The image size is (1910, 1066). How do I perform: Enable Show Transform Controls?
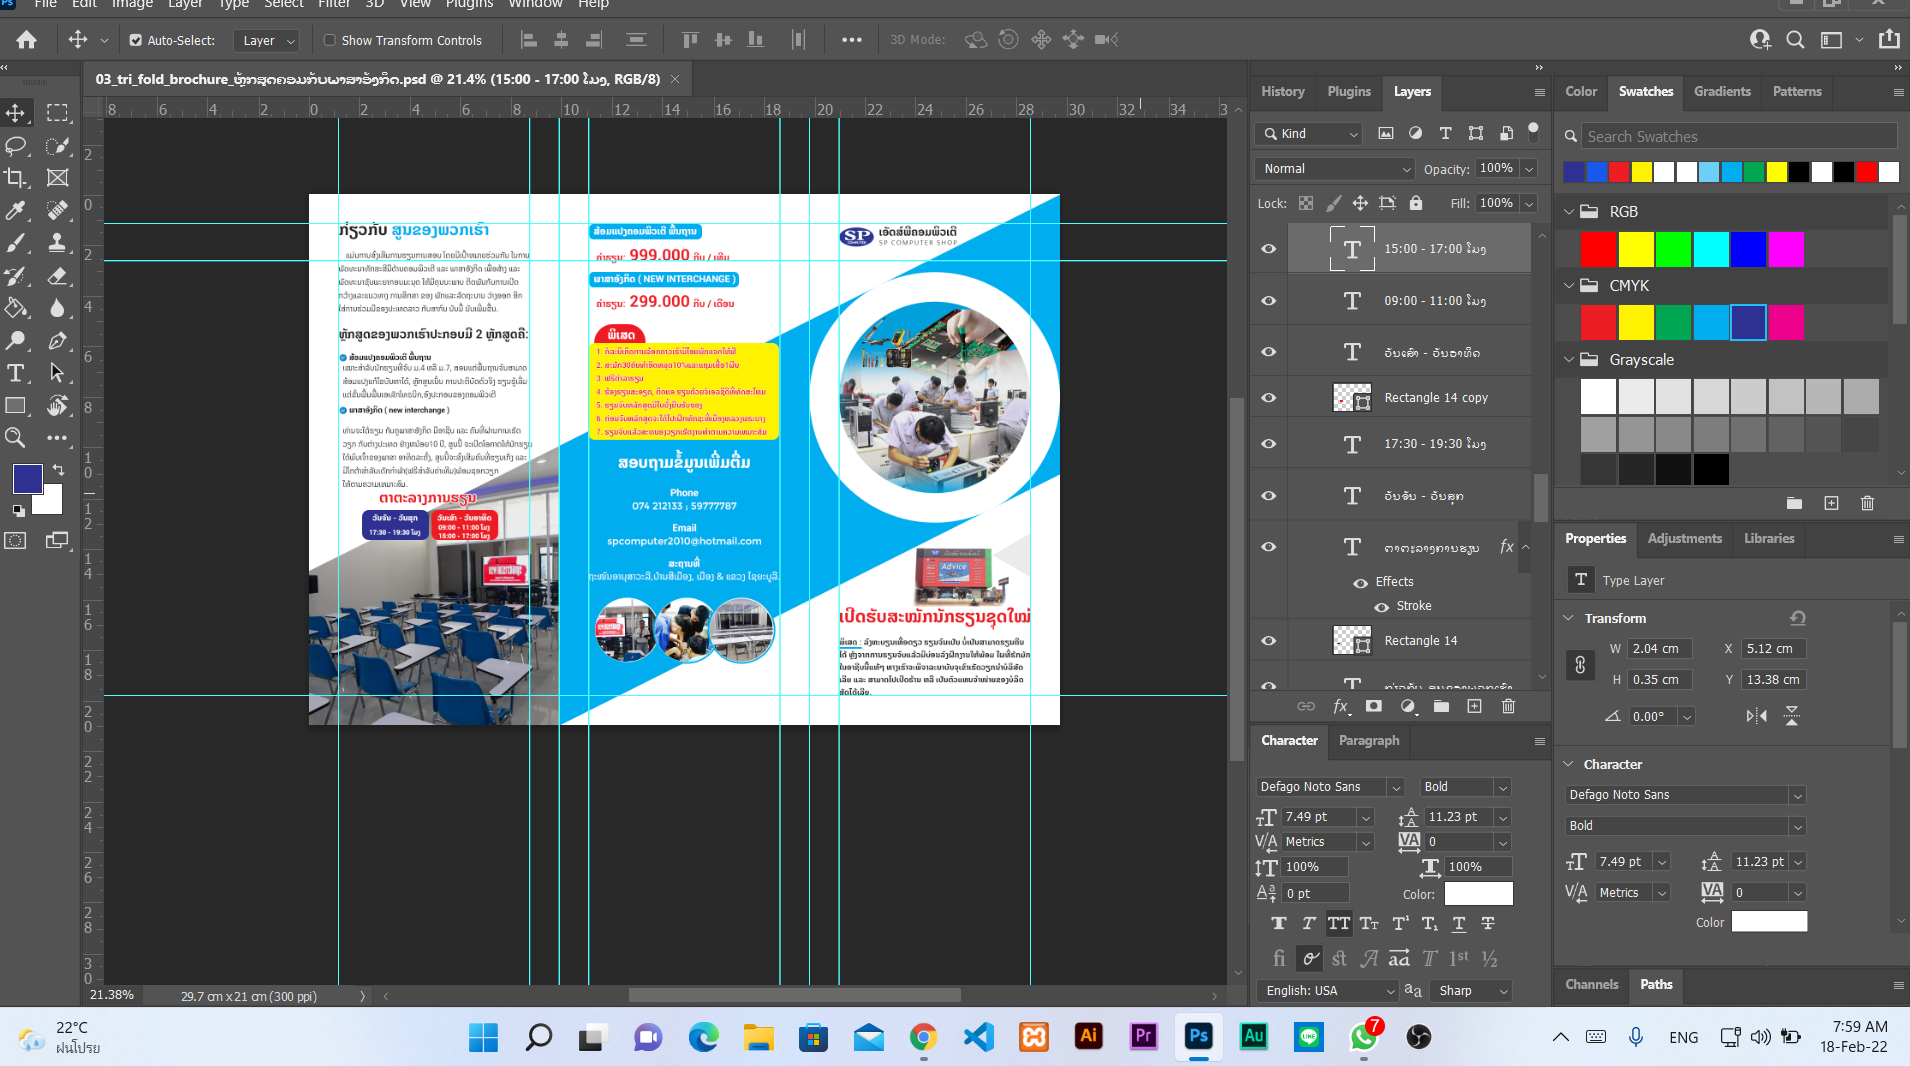329,40
